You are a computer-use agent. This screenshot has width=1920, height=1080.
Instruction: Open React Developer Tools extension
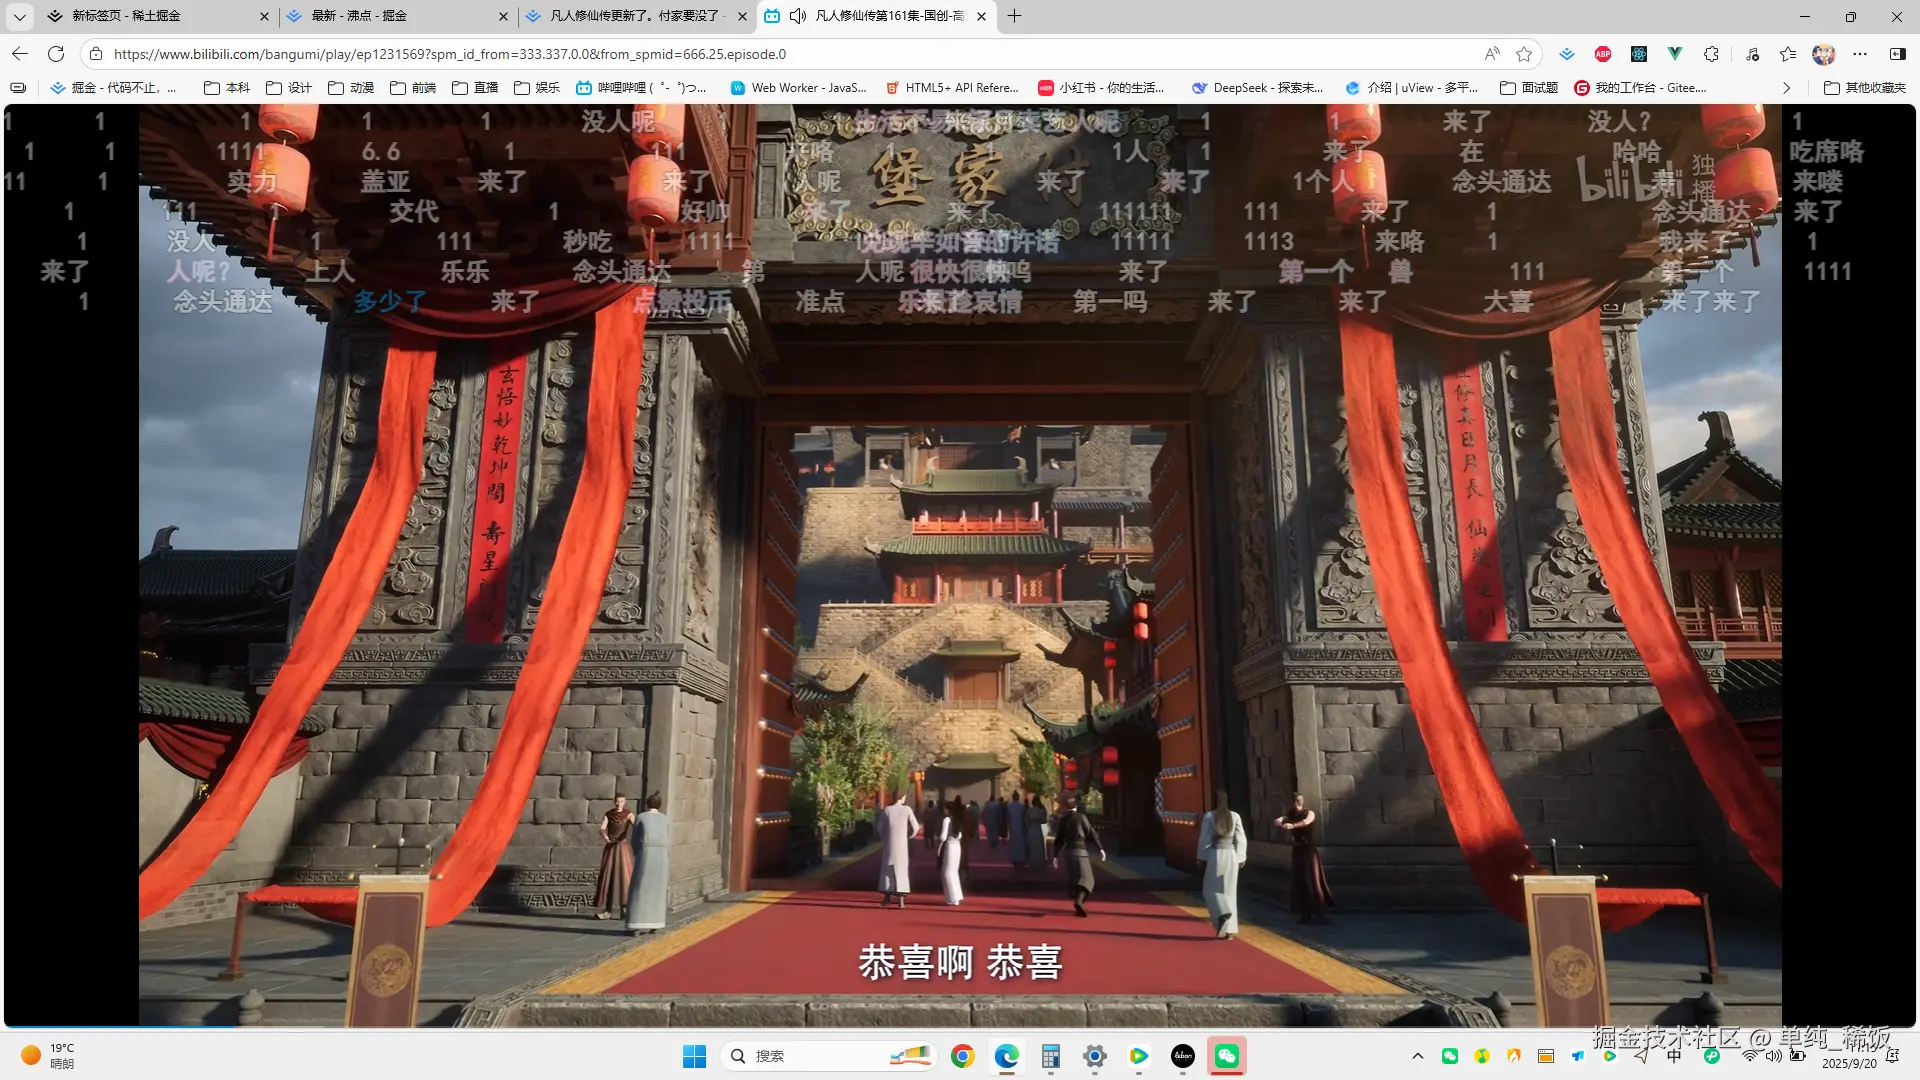tap(1638, 54)
